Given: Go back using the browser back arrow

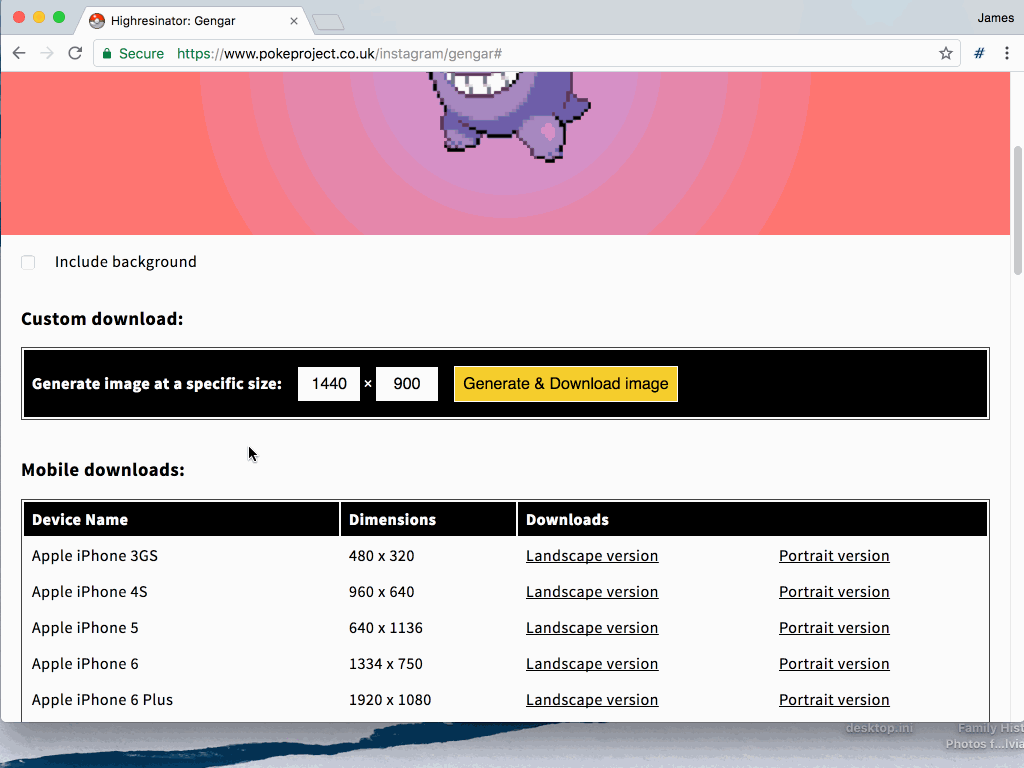Looking at the screenshot, I should (19, 54).
